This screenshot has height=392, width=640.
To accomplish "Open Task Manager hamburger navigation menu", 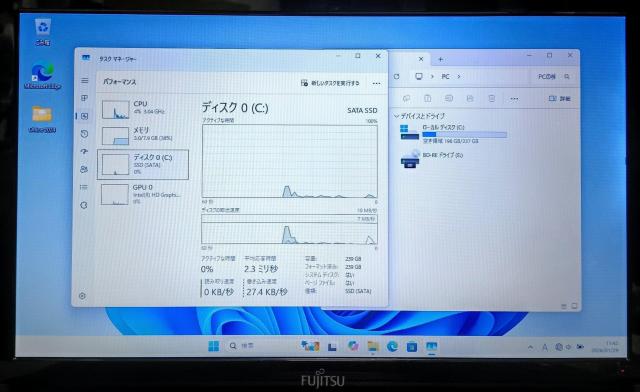I will [84, 80].
